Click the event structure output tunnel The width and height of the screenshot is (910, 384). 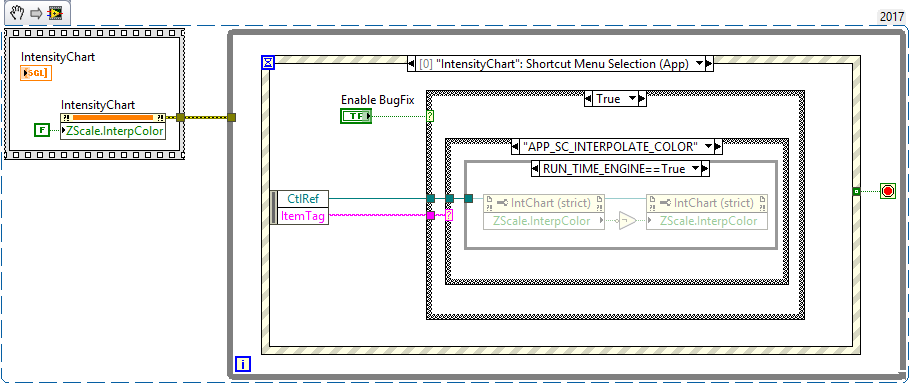point(856,191)
